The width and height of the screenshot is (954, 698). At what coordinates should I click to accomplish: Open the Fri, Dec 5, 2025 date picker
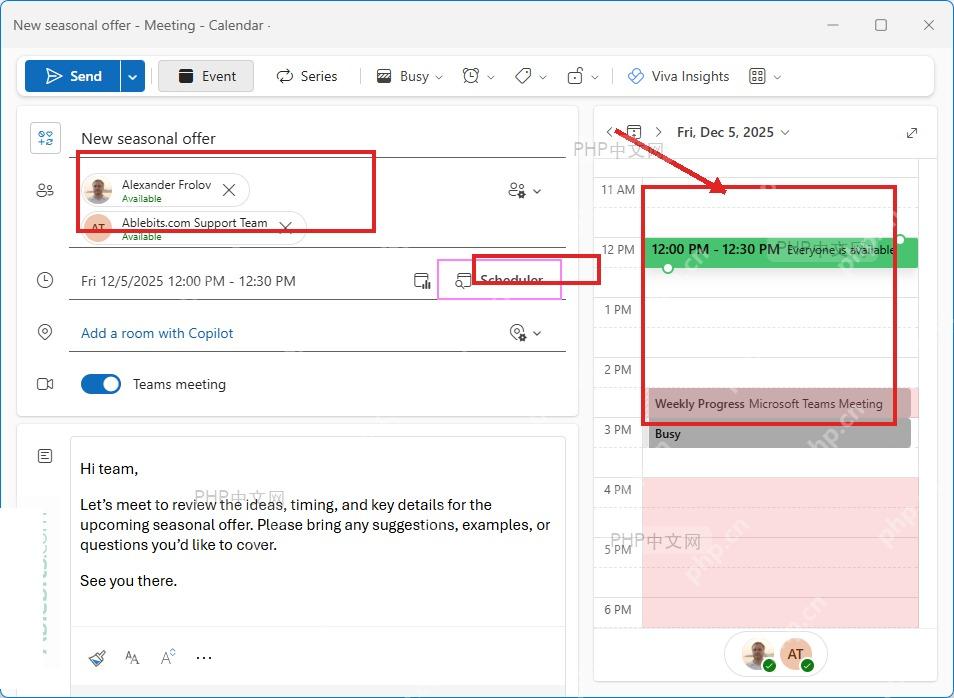pos(733,132)
